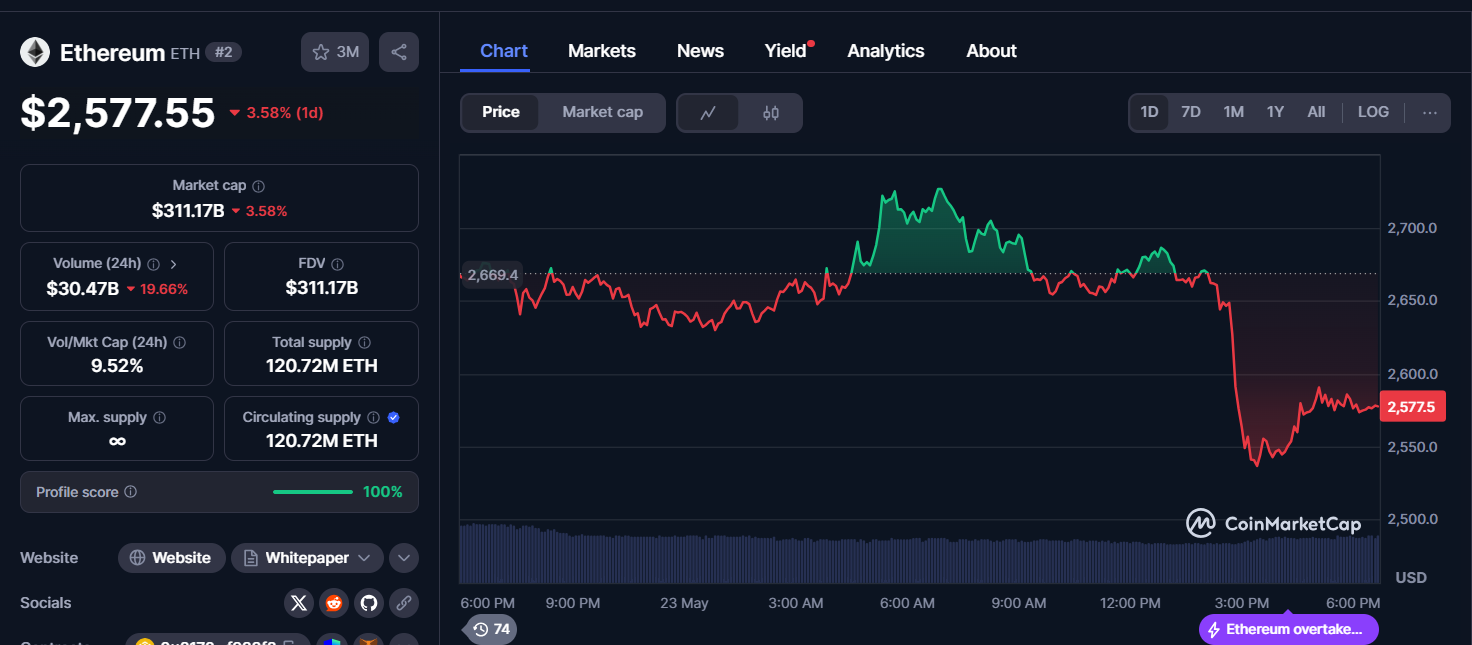Click the '23 May' date label on axis
This screenshot has height=645, width=1472.
[684, 603]
